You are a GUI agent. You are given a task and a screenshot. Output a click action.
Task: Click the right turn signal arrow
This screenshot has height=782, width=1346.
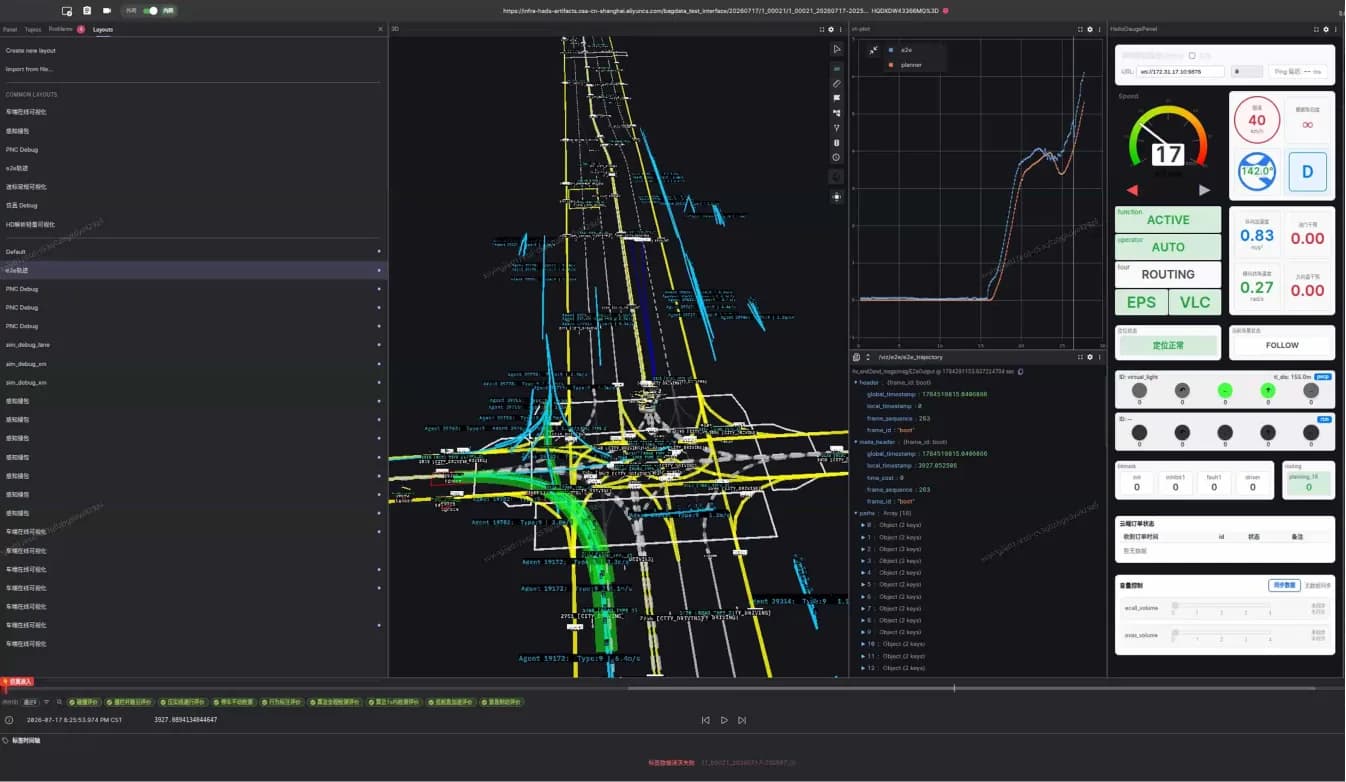coord(1204,190)
